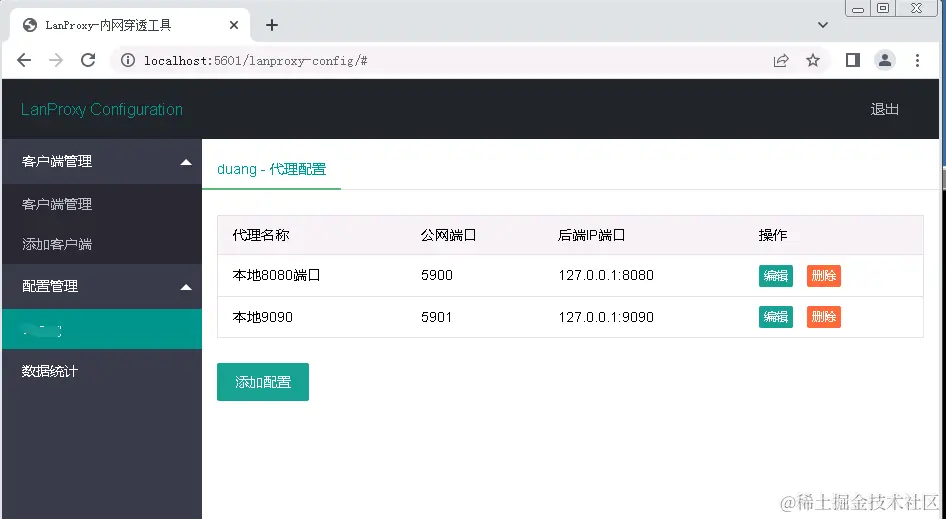Log out using 退出 link
Screen dimensions: 946x519
[884, 109]
